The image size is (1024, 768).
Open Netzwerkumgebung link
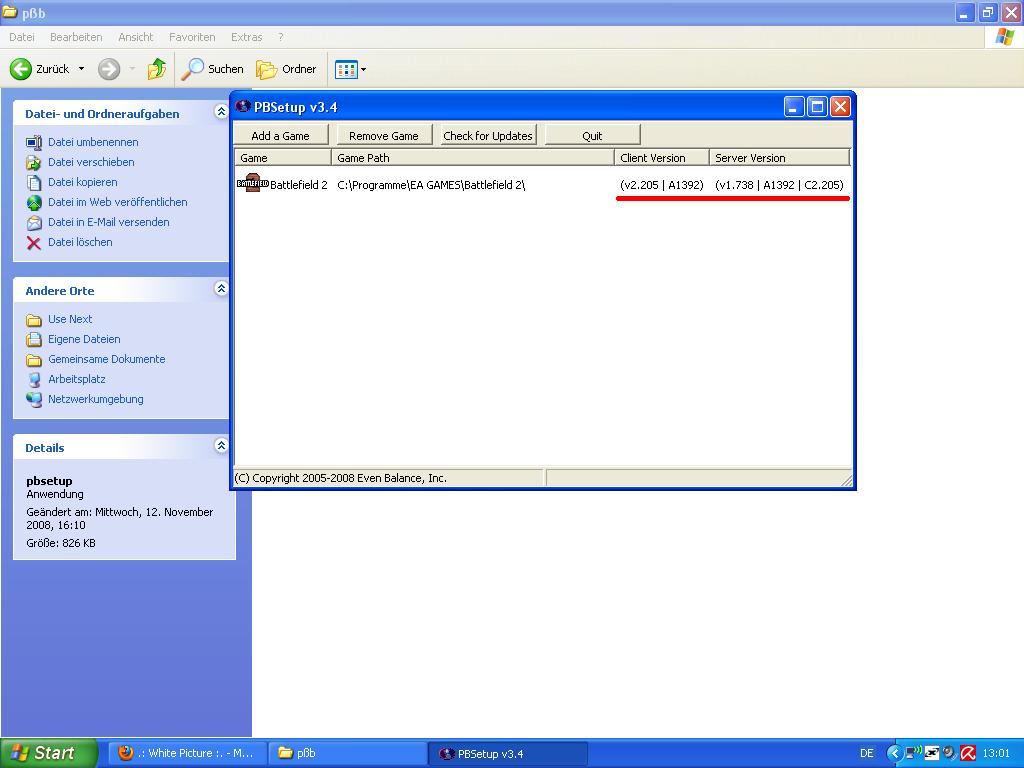(95, 399)
